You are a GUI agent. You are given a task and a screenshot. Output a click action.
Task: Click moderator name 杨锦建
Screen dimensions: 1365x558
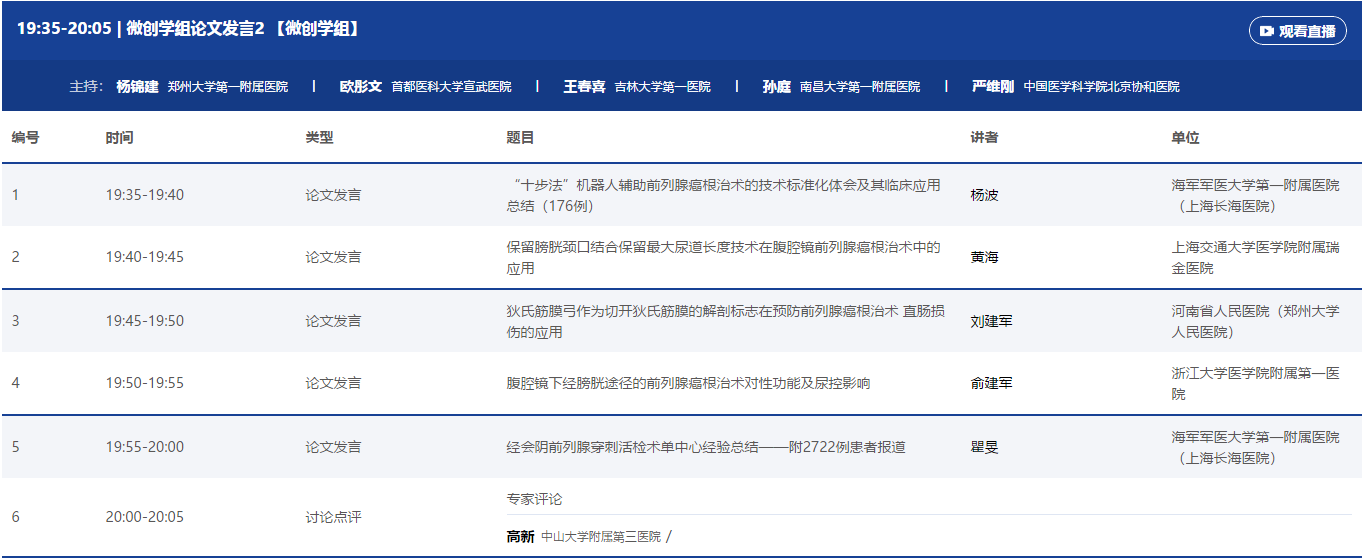pos(137,87)
